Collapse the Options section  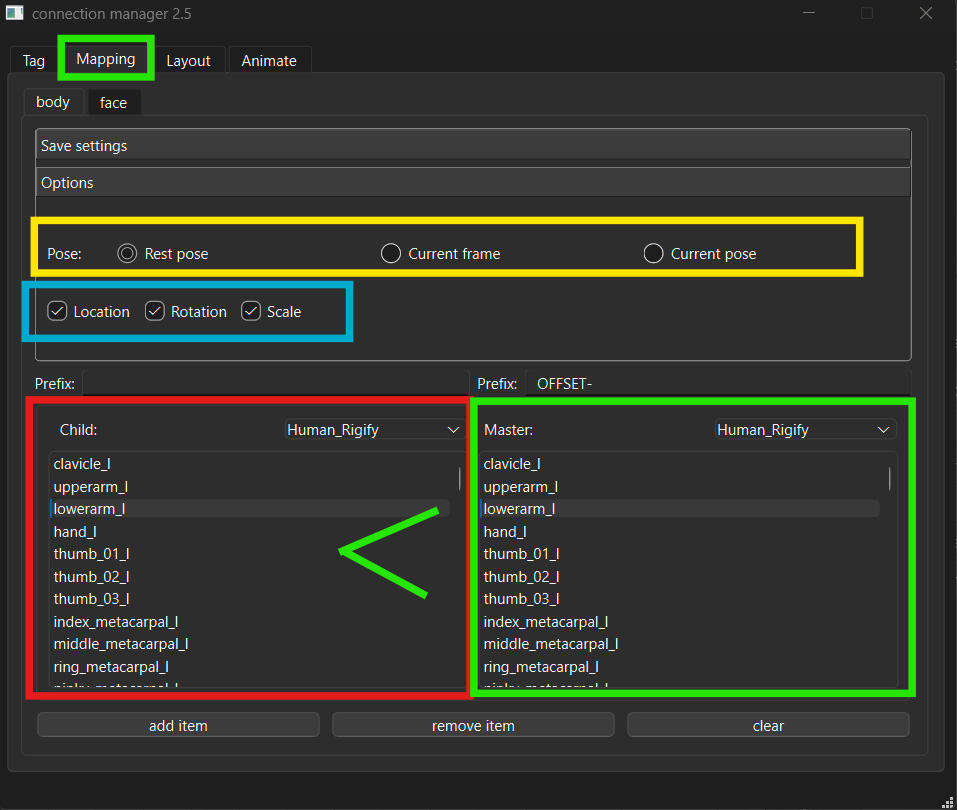tap(472, 183)
